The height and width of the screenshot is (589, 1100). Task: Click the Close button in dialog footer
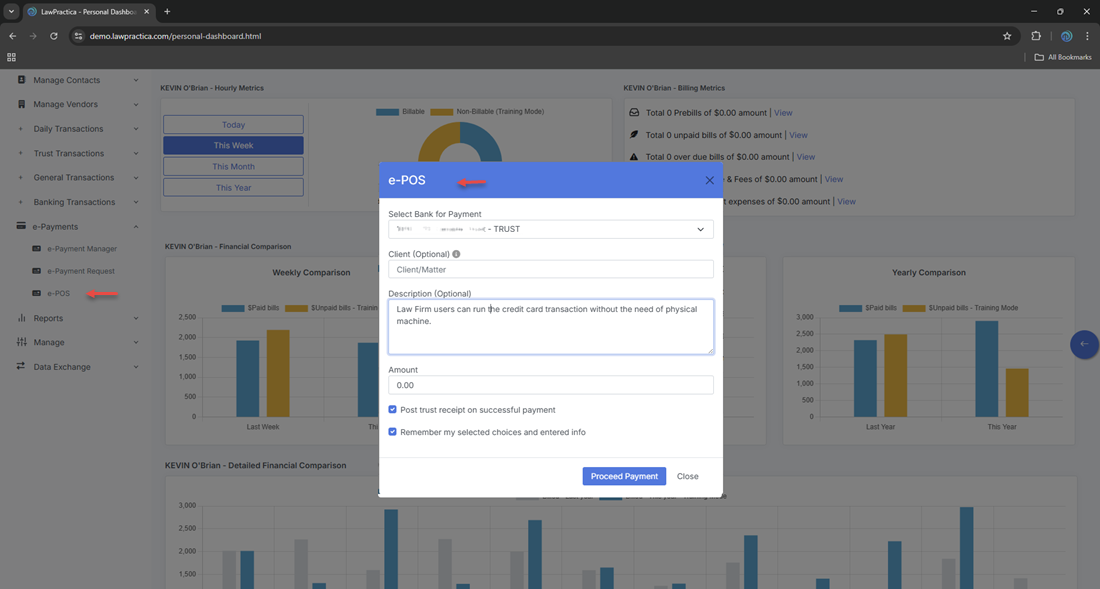coord(687,476)
